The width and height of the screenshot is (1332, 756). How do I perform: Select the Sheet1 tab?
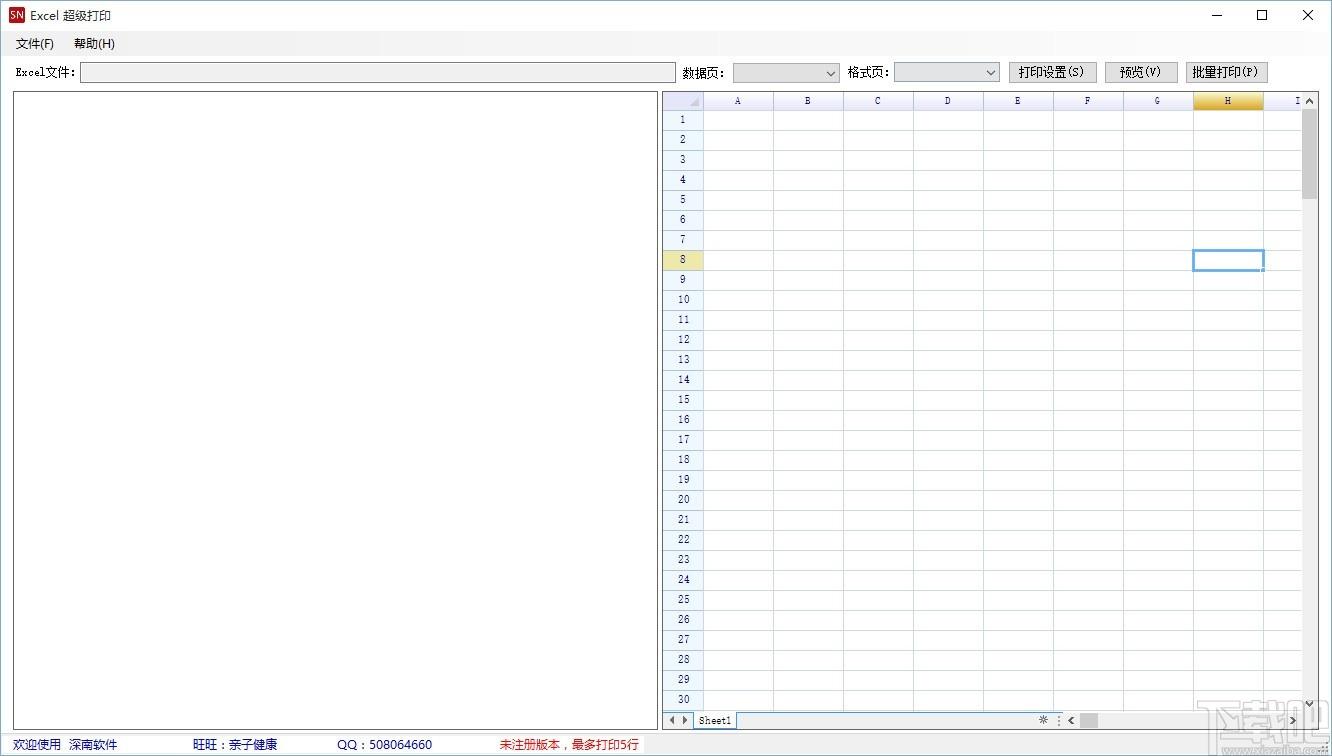(715, 720)
